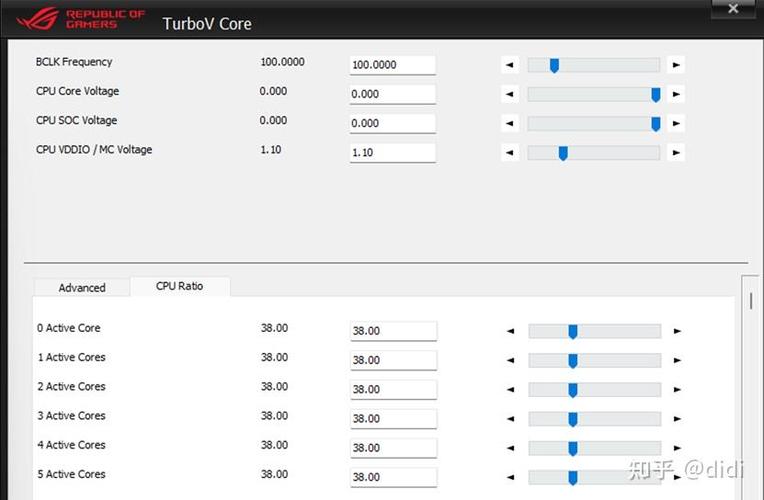This screenshot has width=764, height=500.
Task: Lower 3 Active Cores ratio left arrow
Action: (x=510, y=419)
